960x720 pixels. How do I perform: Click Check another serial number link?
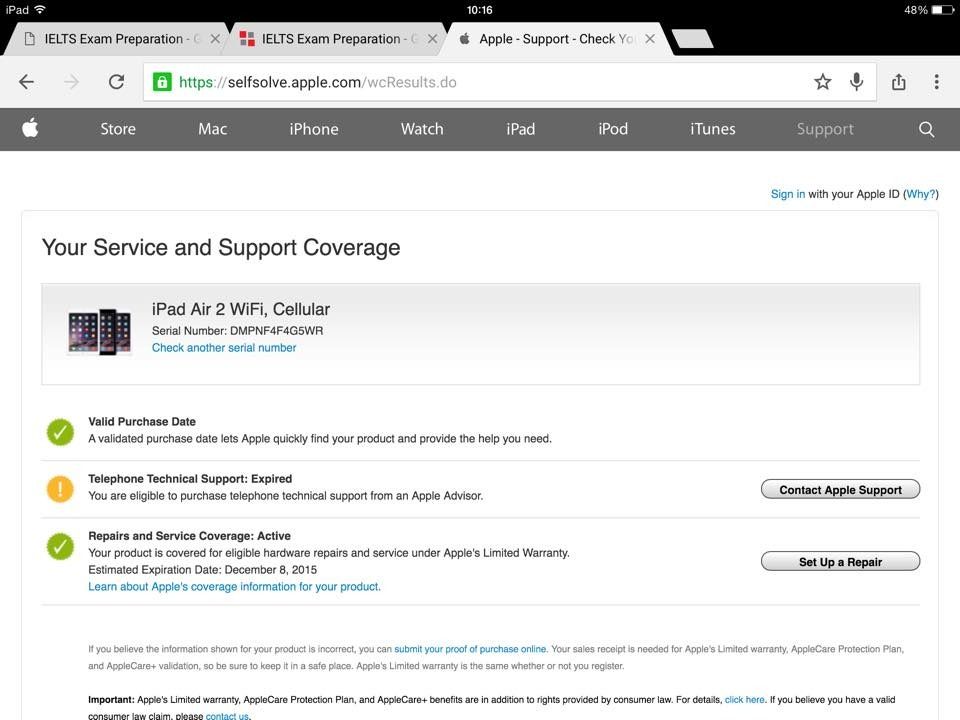(x=224, y=348)
